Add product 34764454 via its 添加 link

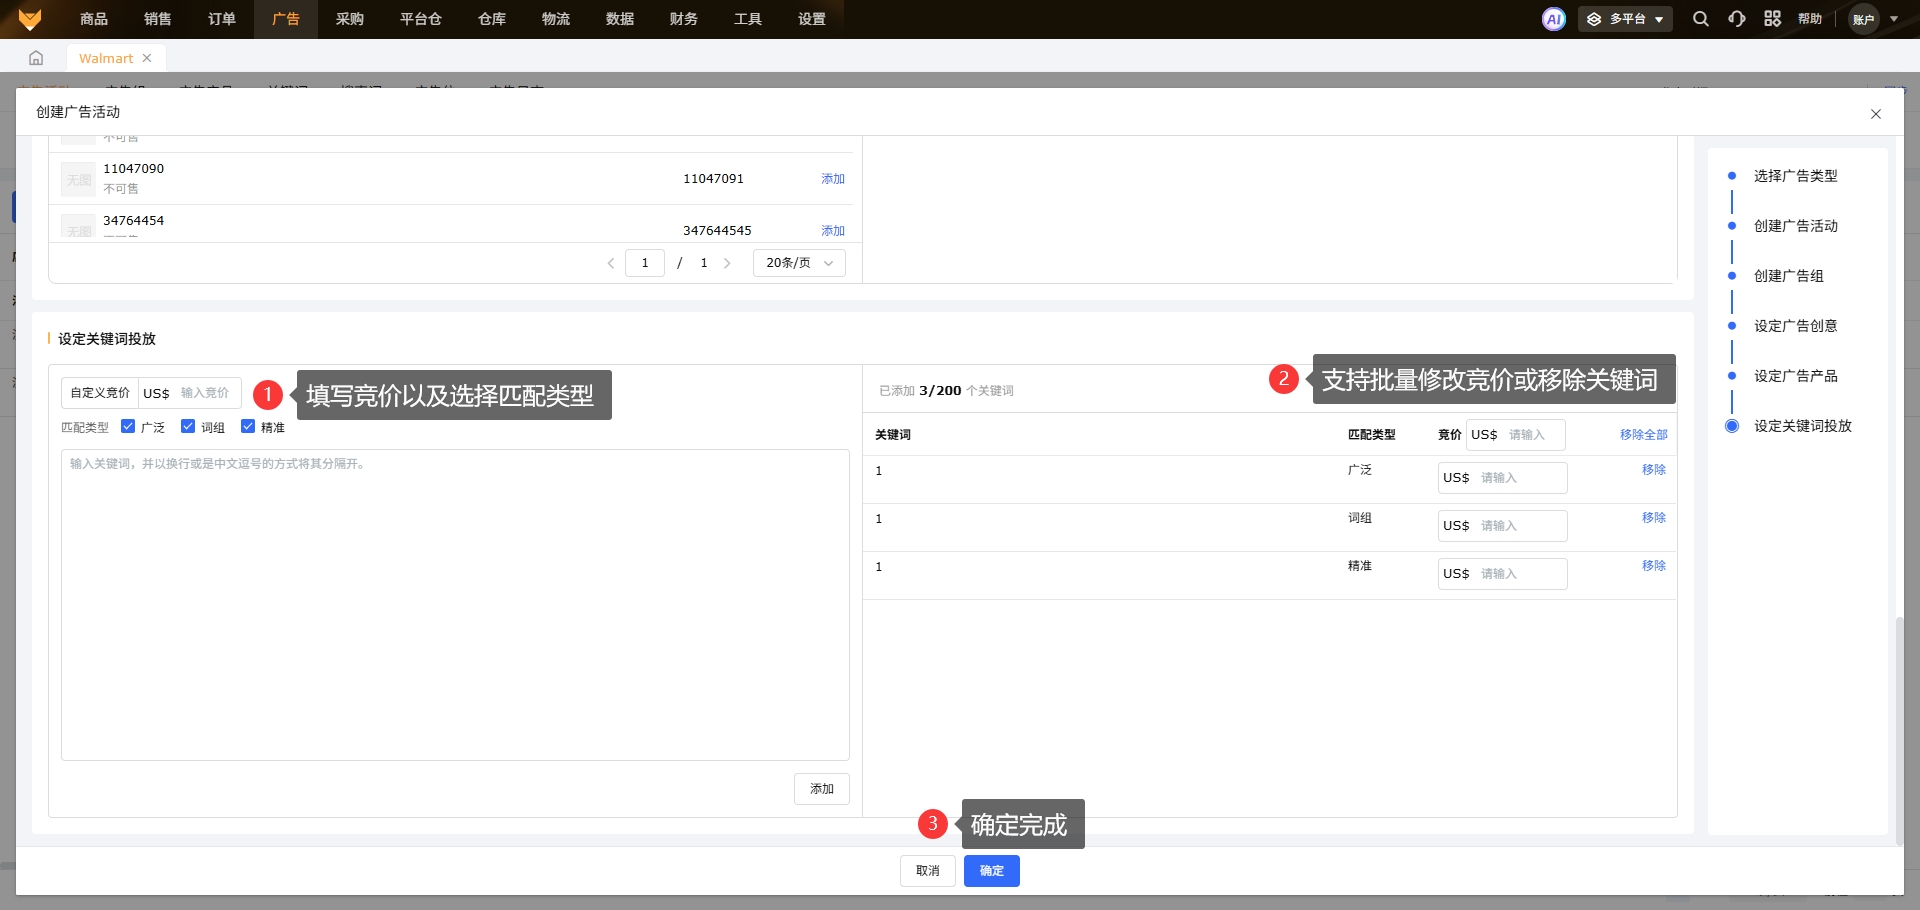833,231
